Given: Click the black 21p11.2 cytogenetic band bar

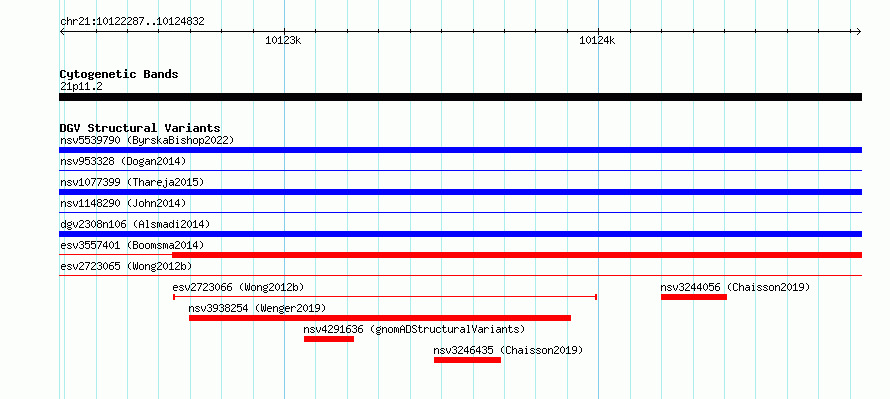Looking at the screenshot, I should click(x=460, y=97).
